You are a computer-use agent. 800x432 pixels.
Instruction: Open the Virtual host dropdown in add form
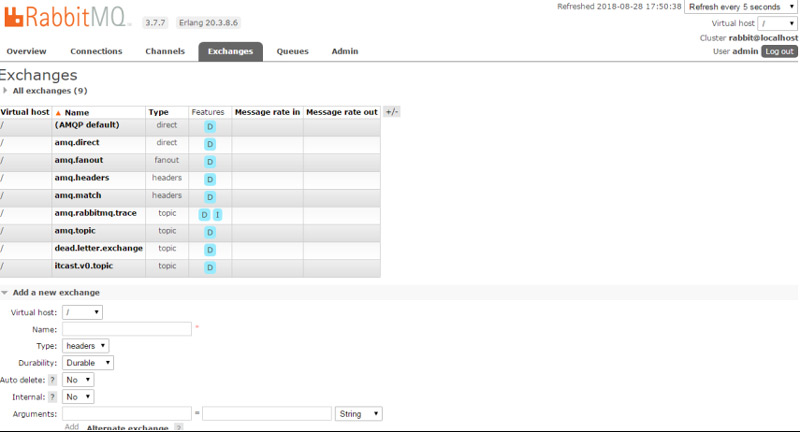click(x=82, y=312)
